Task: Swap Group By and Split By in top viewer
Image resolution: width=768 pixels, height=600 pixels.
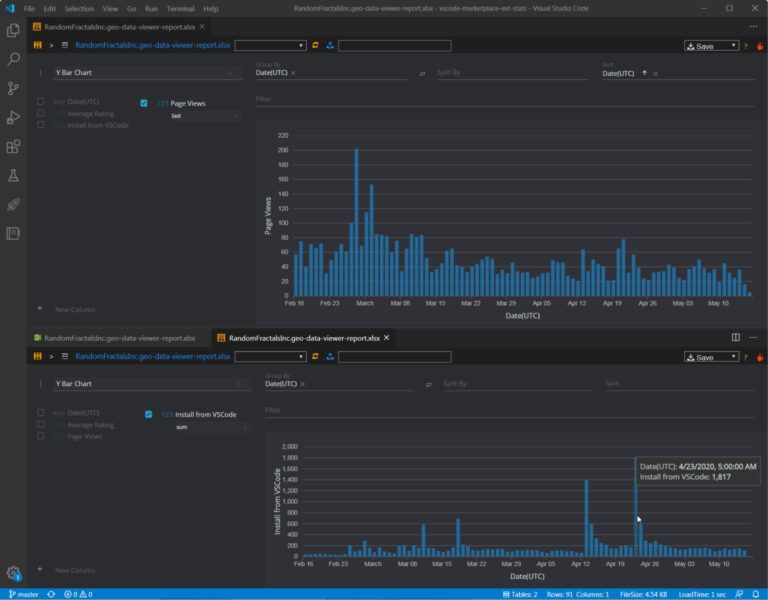Action: (x=422, y=73)
